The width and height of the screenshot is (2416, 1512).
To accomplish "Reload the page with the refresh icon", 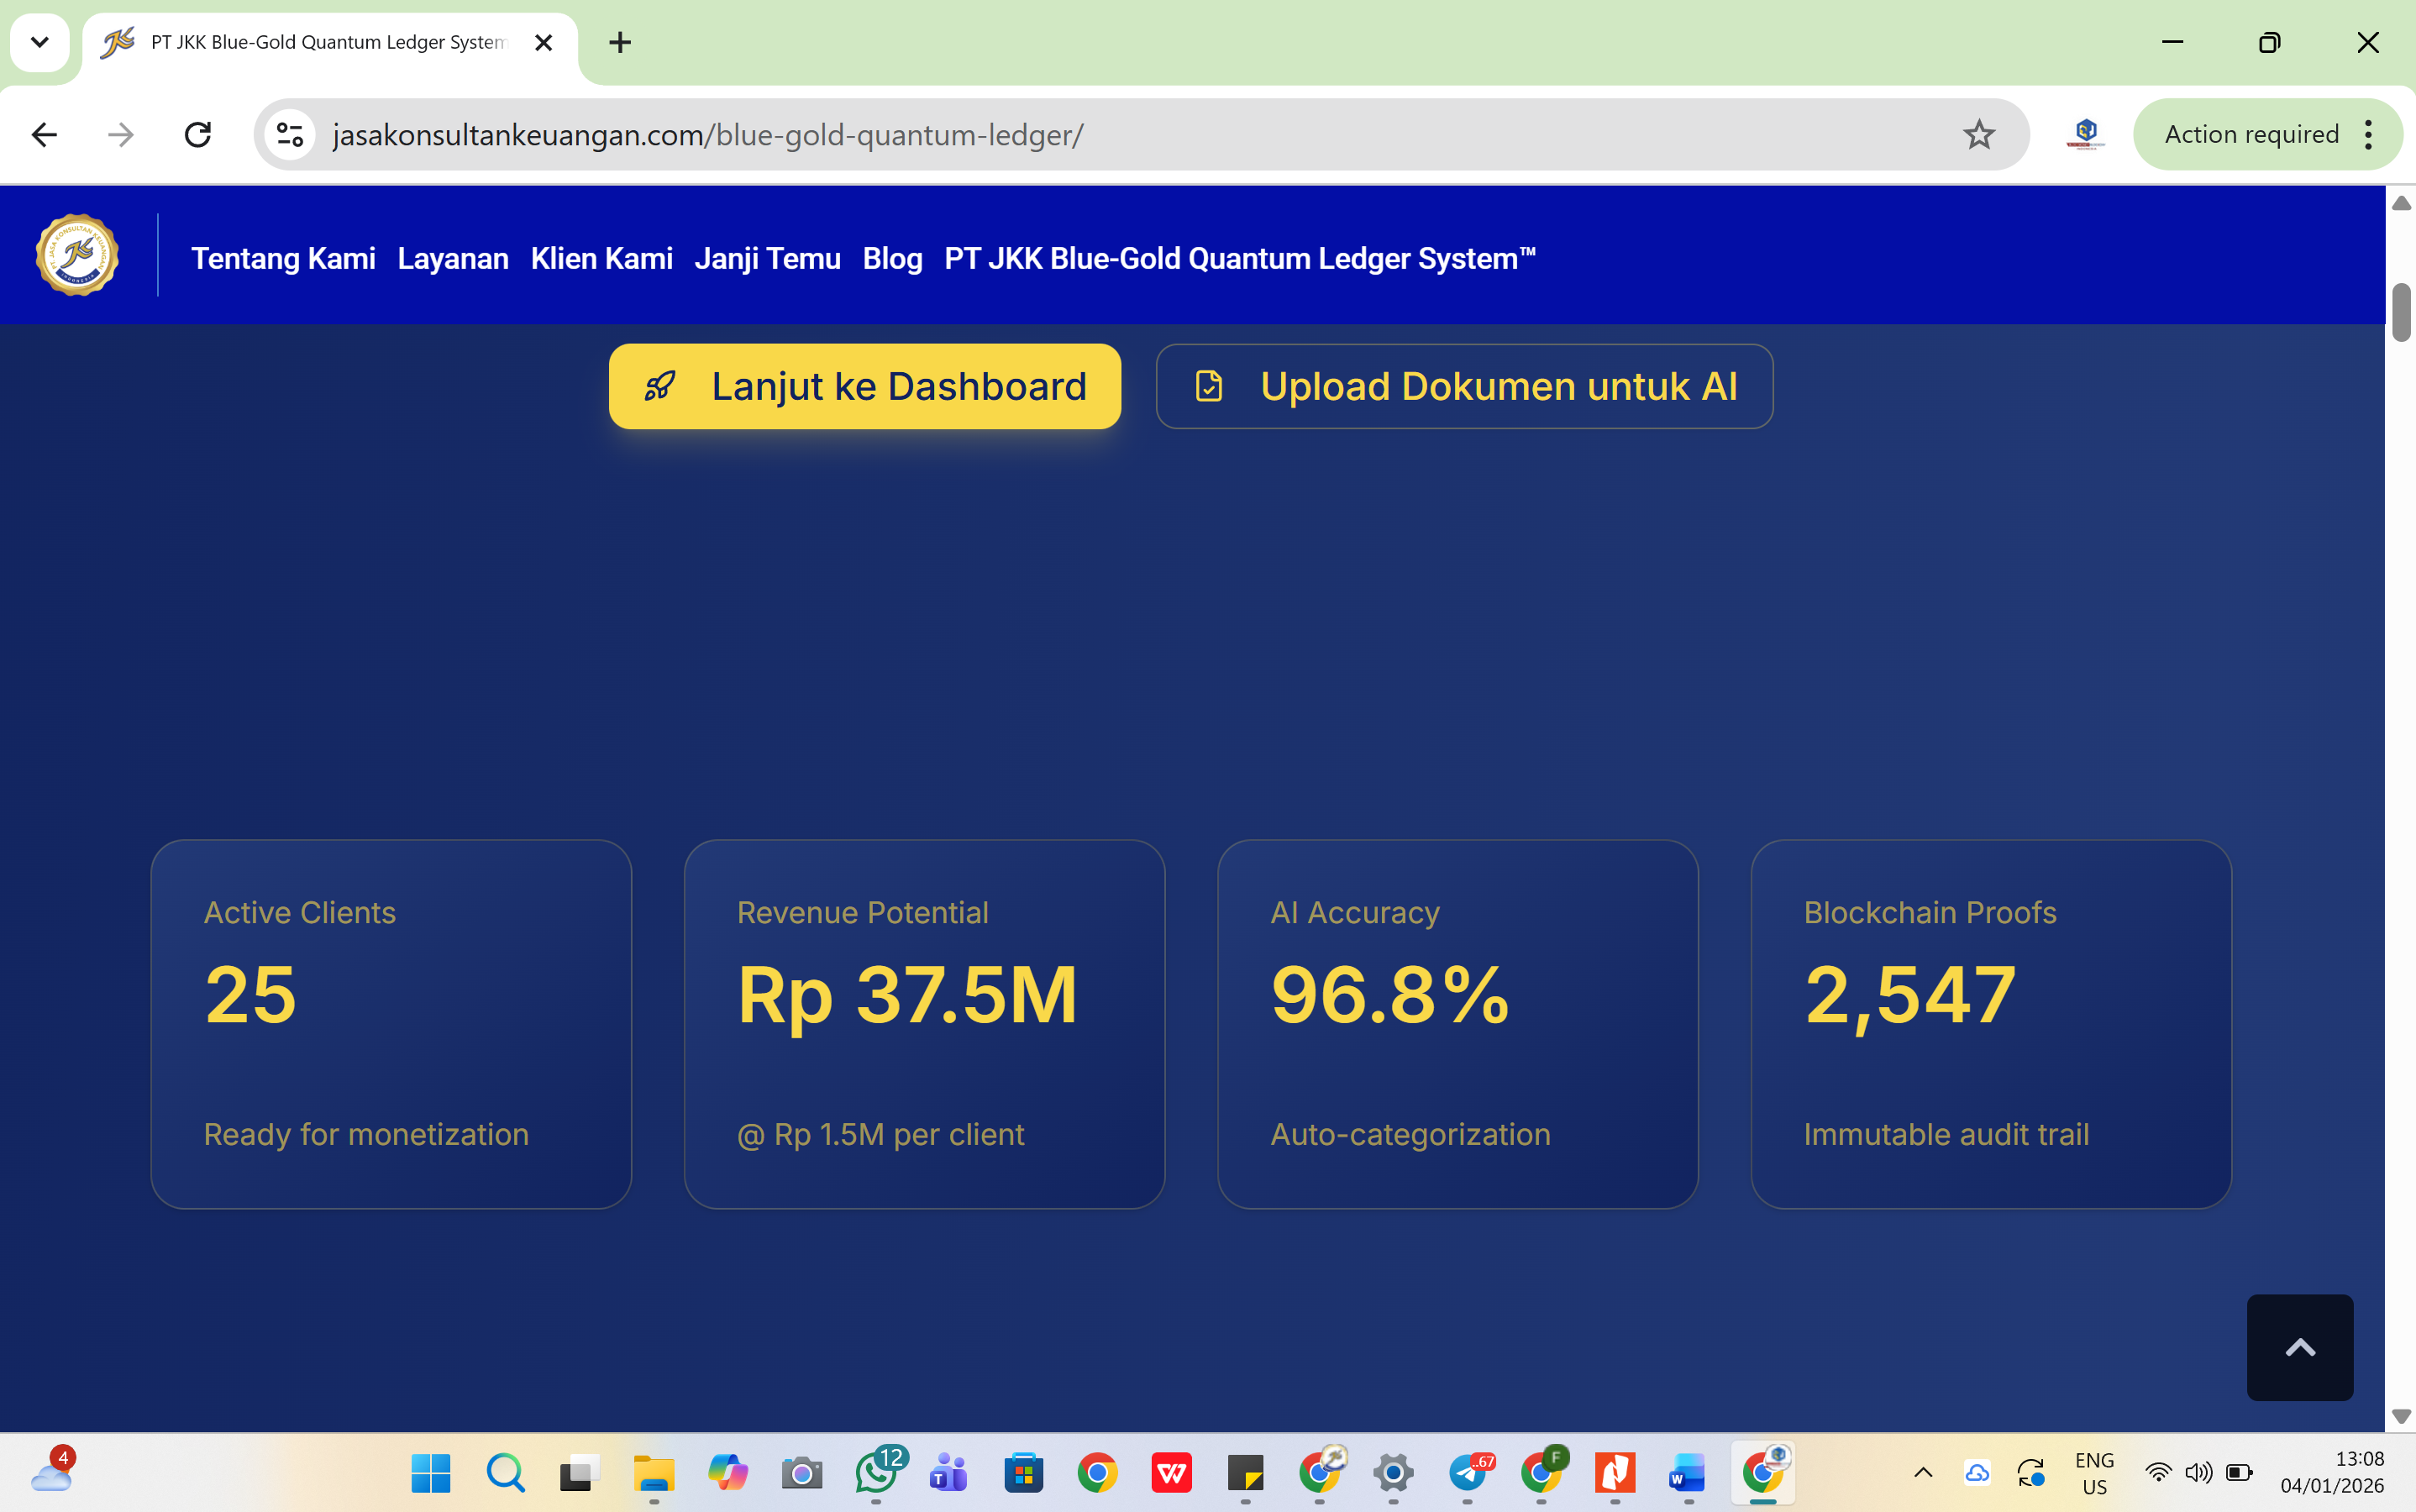I will (x=198, y=134).
